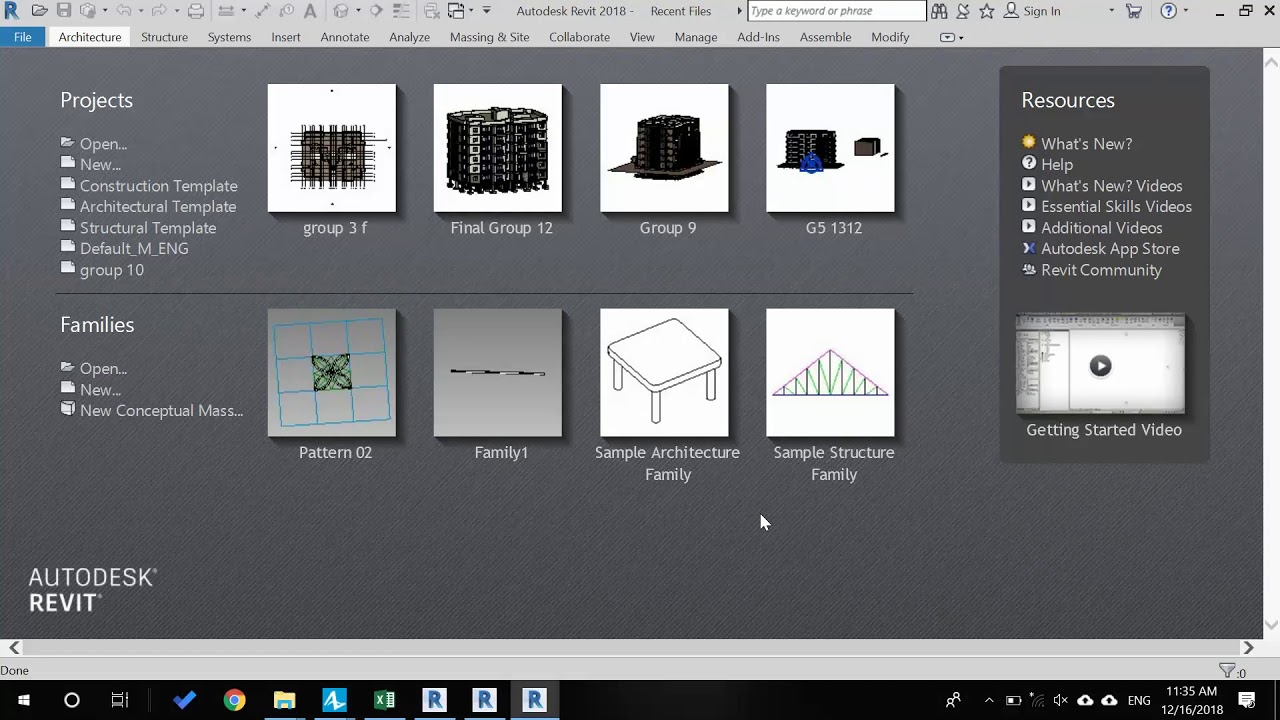This screenshot has height=720, width=1280.
Task: Click New Conceptual Mass link under Families
Action: coord(161,411)
